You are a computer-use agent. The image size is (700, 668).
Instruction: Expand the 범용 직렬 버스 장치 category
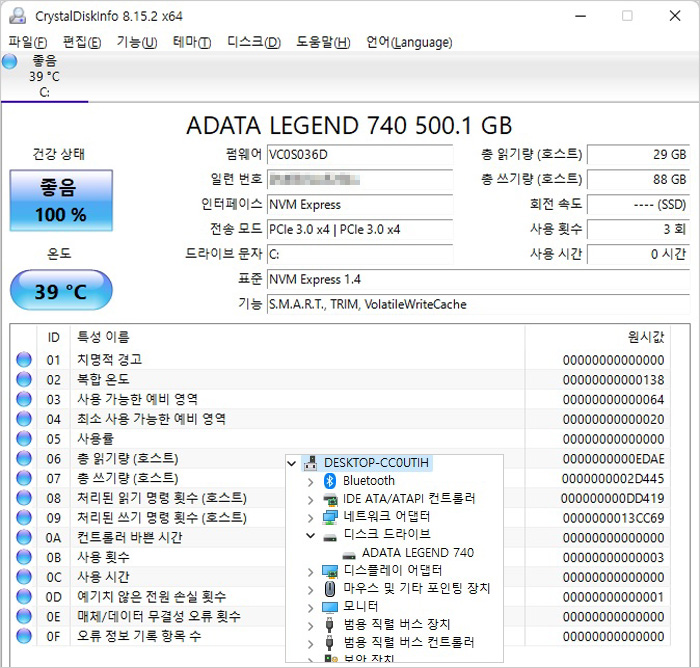pyautogui.click(x=311, y=626)
